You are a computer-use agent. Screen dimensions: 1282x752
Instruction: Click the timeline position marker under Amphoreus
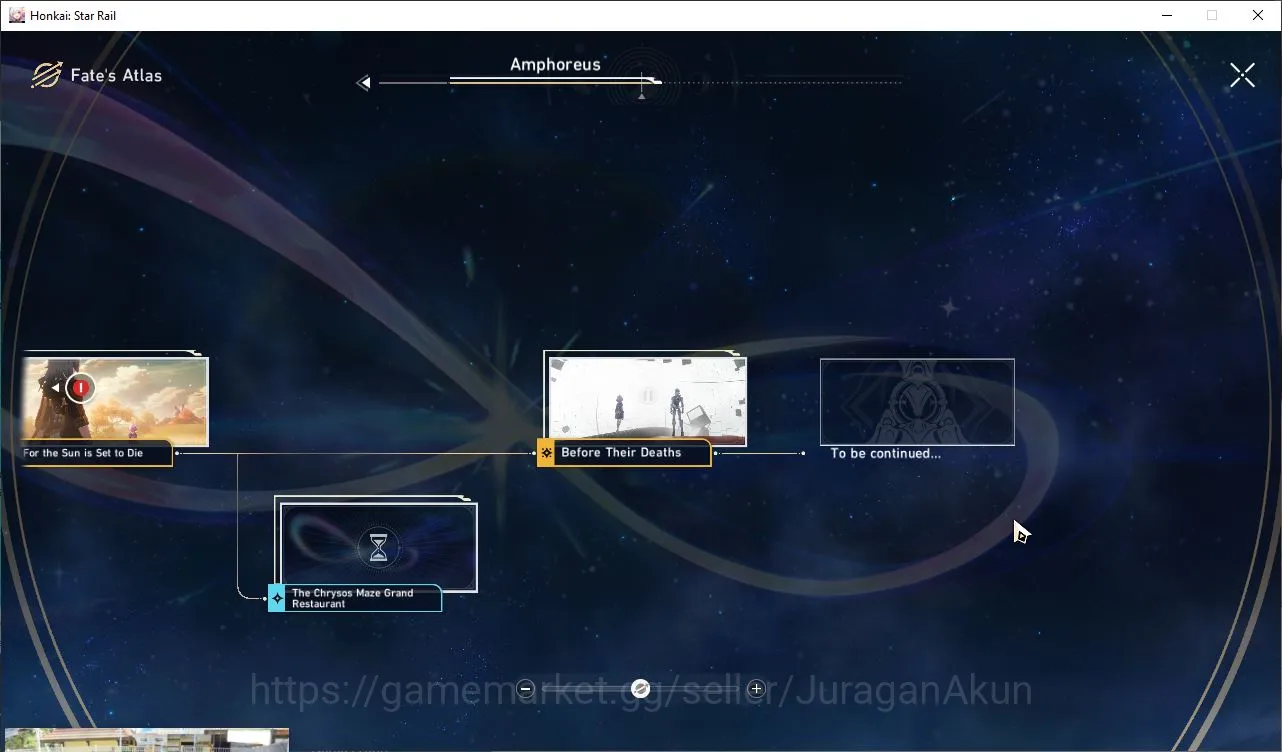point(642,96)
